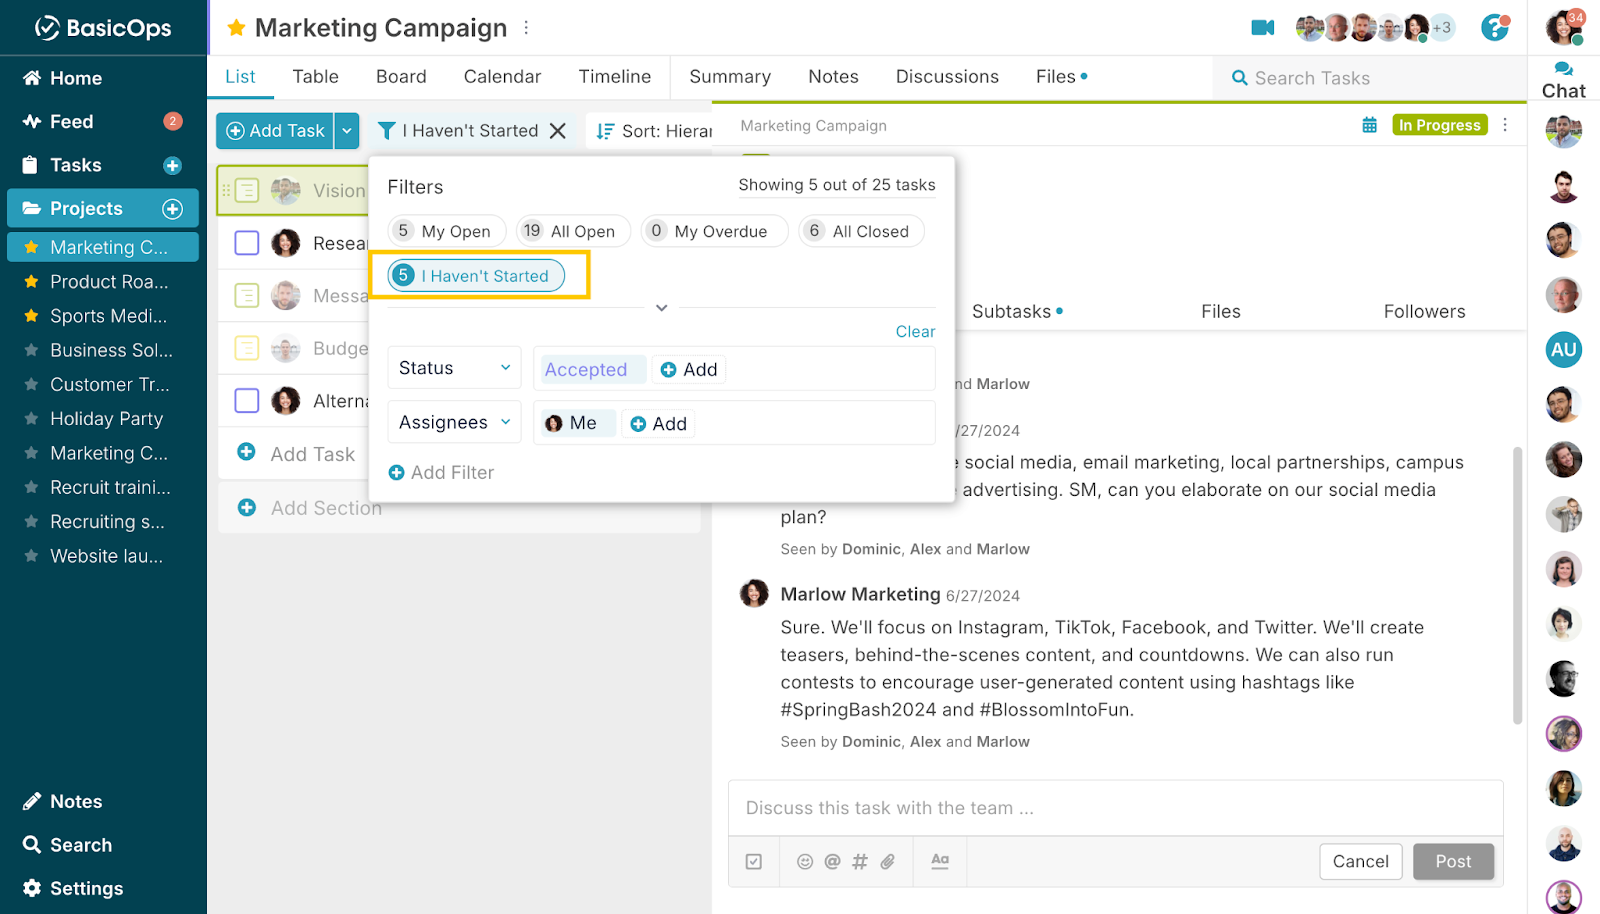Open the Status filter dropdown
The width and height of the screenshot is (1600, 914).
454,368
